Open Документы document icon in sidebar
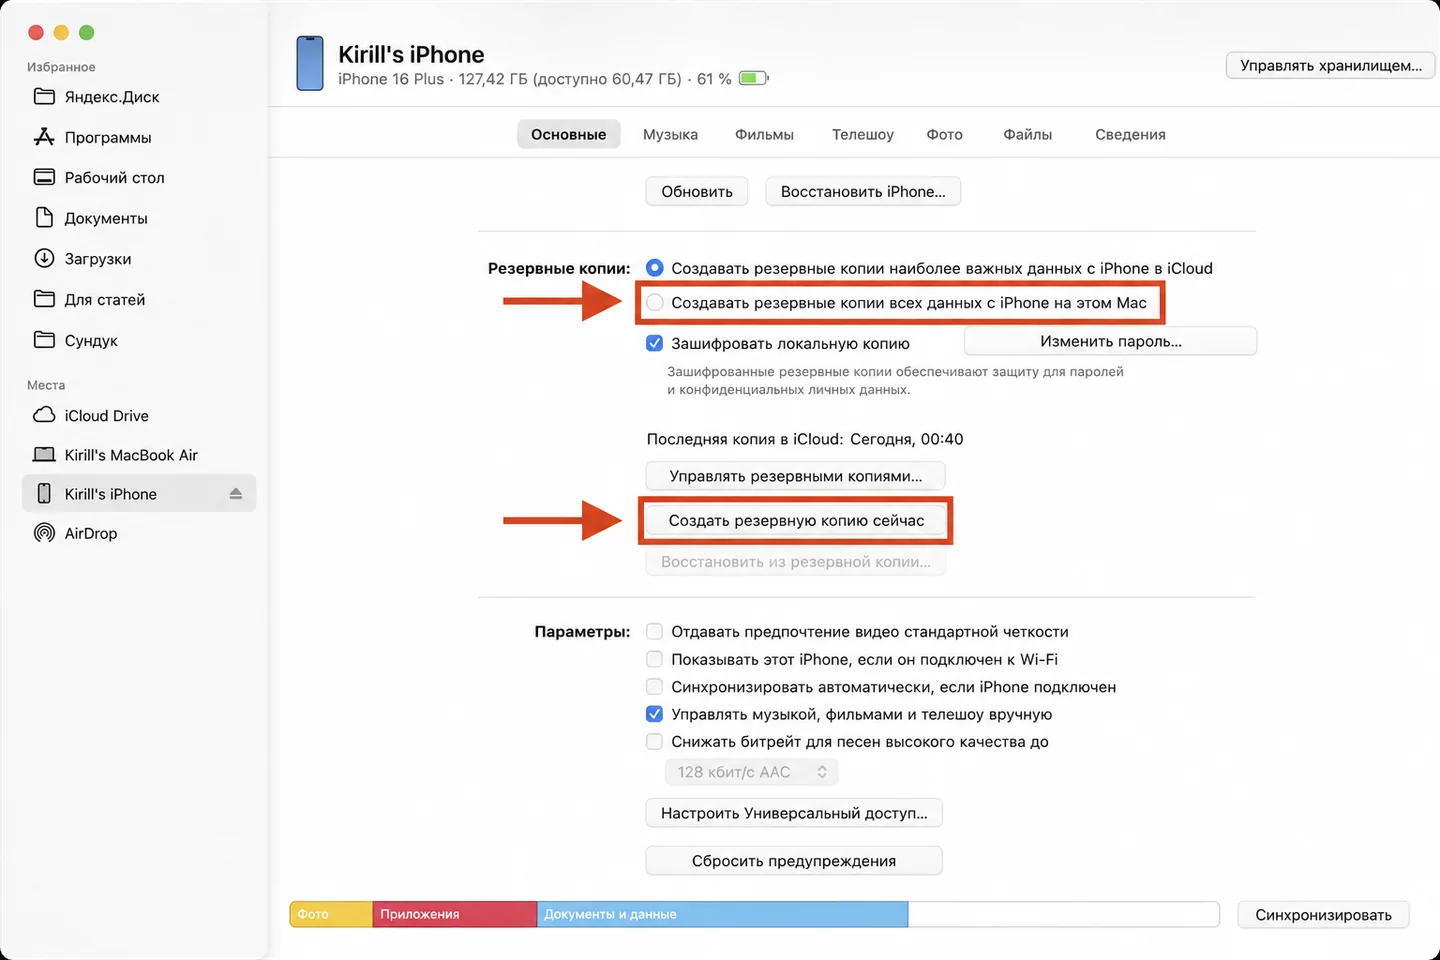Image resolution: width=1440 pixels, height=960 pixels. coord(44,218)
